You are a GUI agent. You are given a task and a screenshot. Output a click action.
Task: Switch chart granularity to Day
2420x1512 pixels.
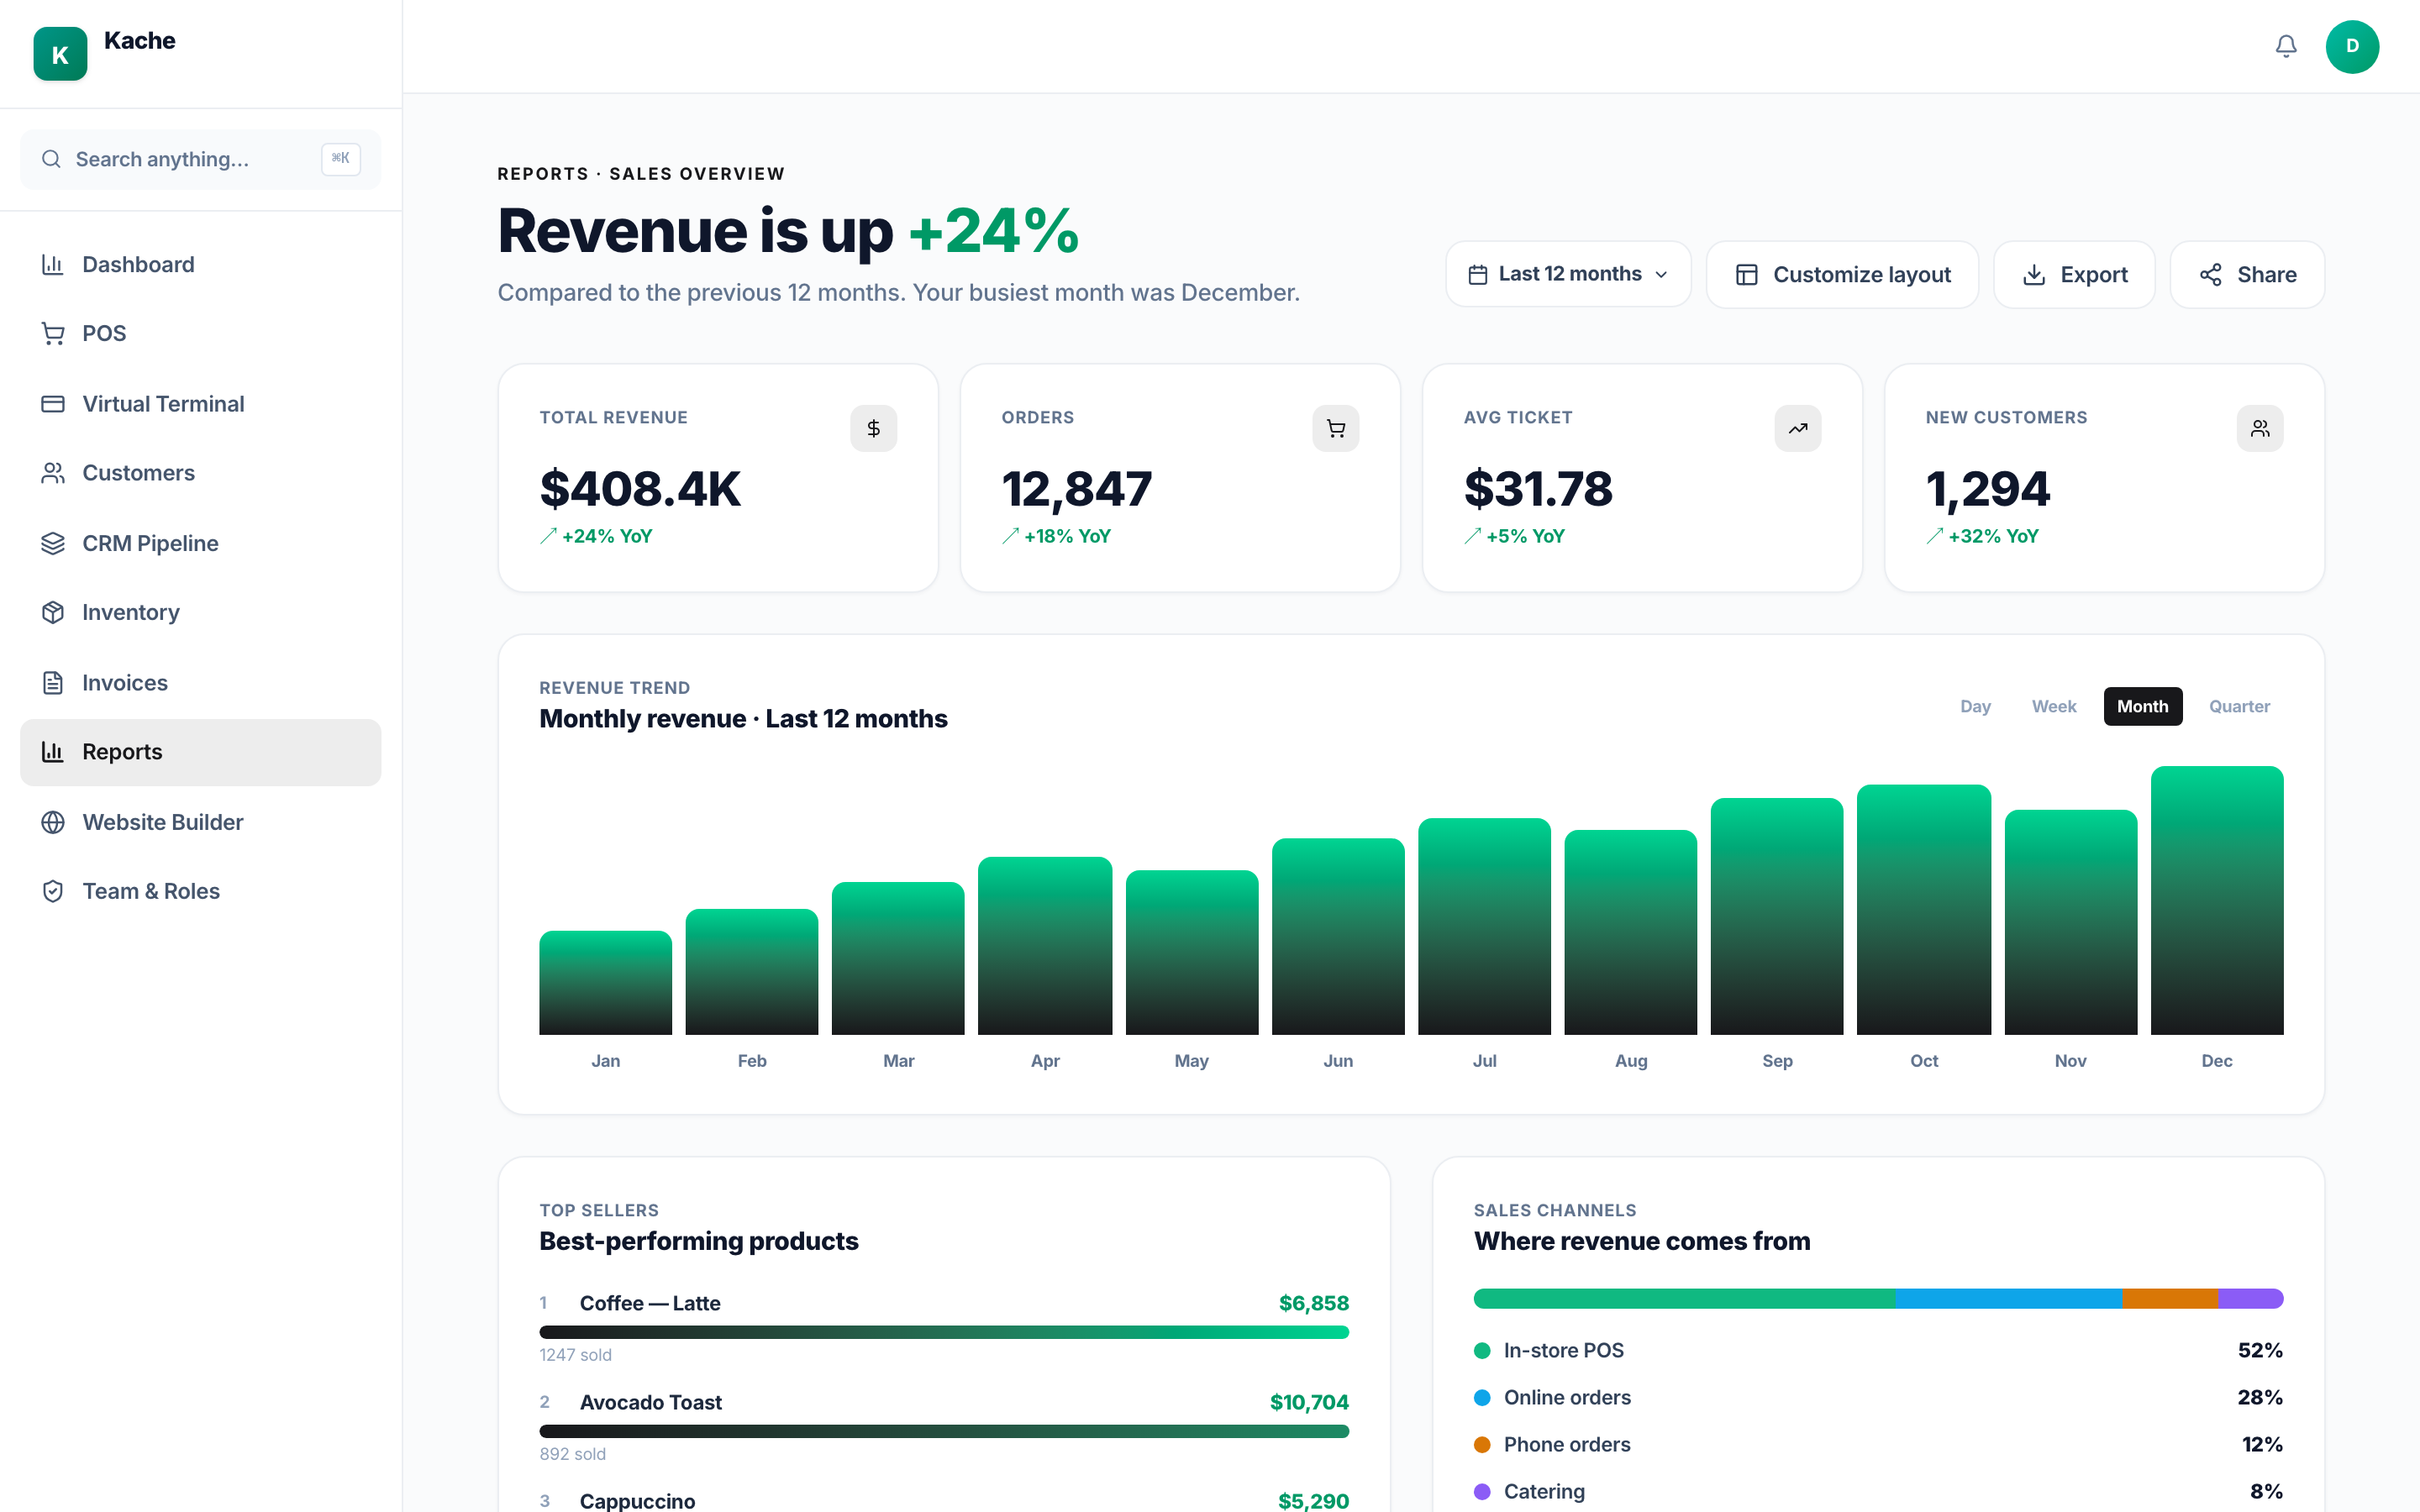click(x=1975, y=706)
